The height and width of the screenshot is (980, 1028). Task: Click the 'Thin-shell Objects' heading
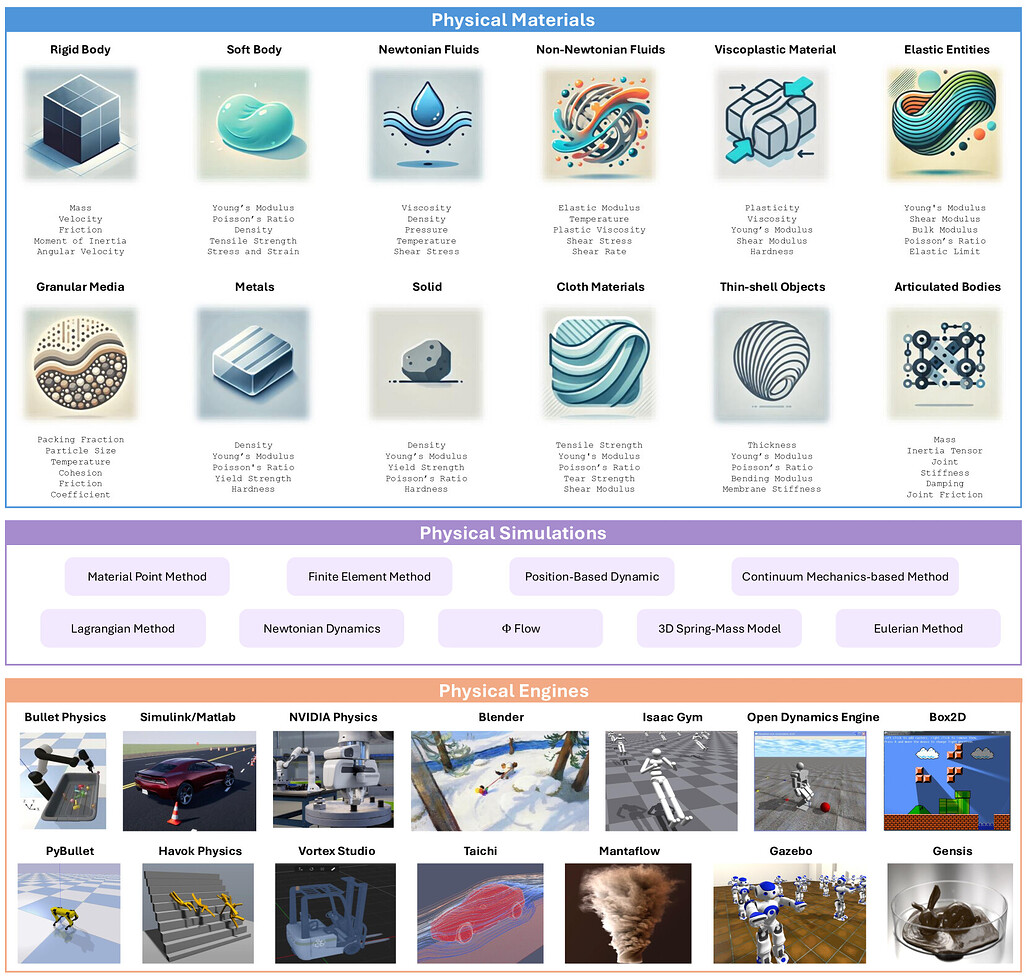pyautogui.click(x=772, y=287)
